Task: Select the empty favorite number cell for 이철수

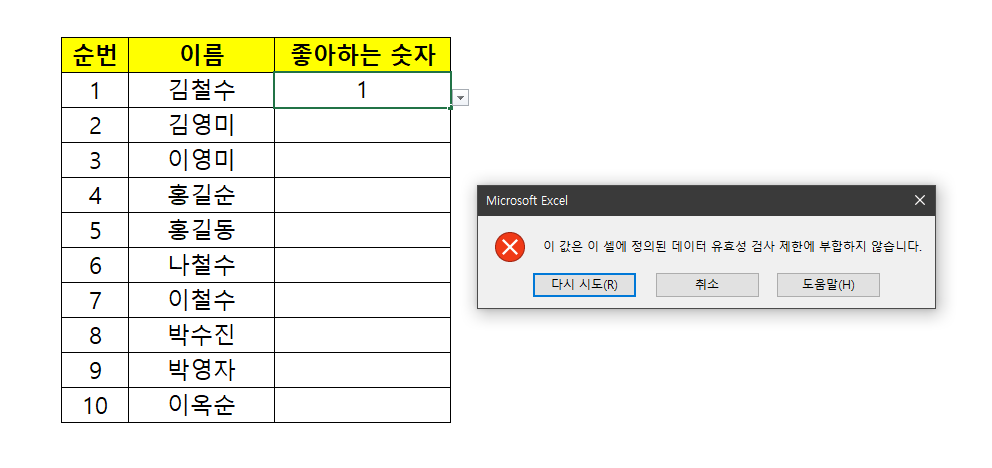Action: (x=363, y=300)
